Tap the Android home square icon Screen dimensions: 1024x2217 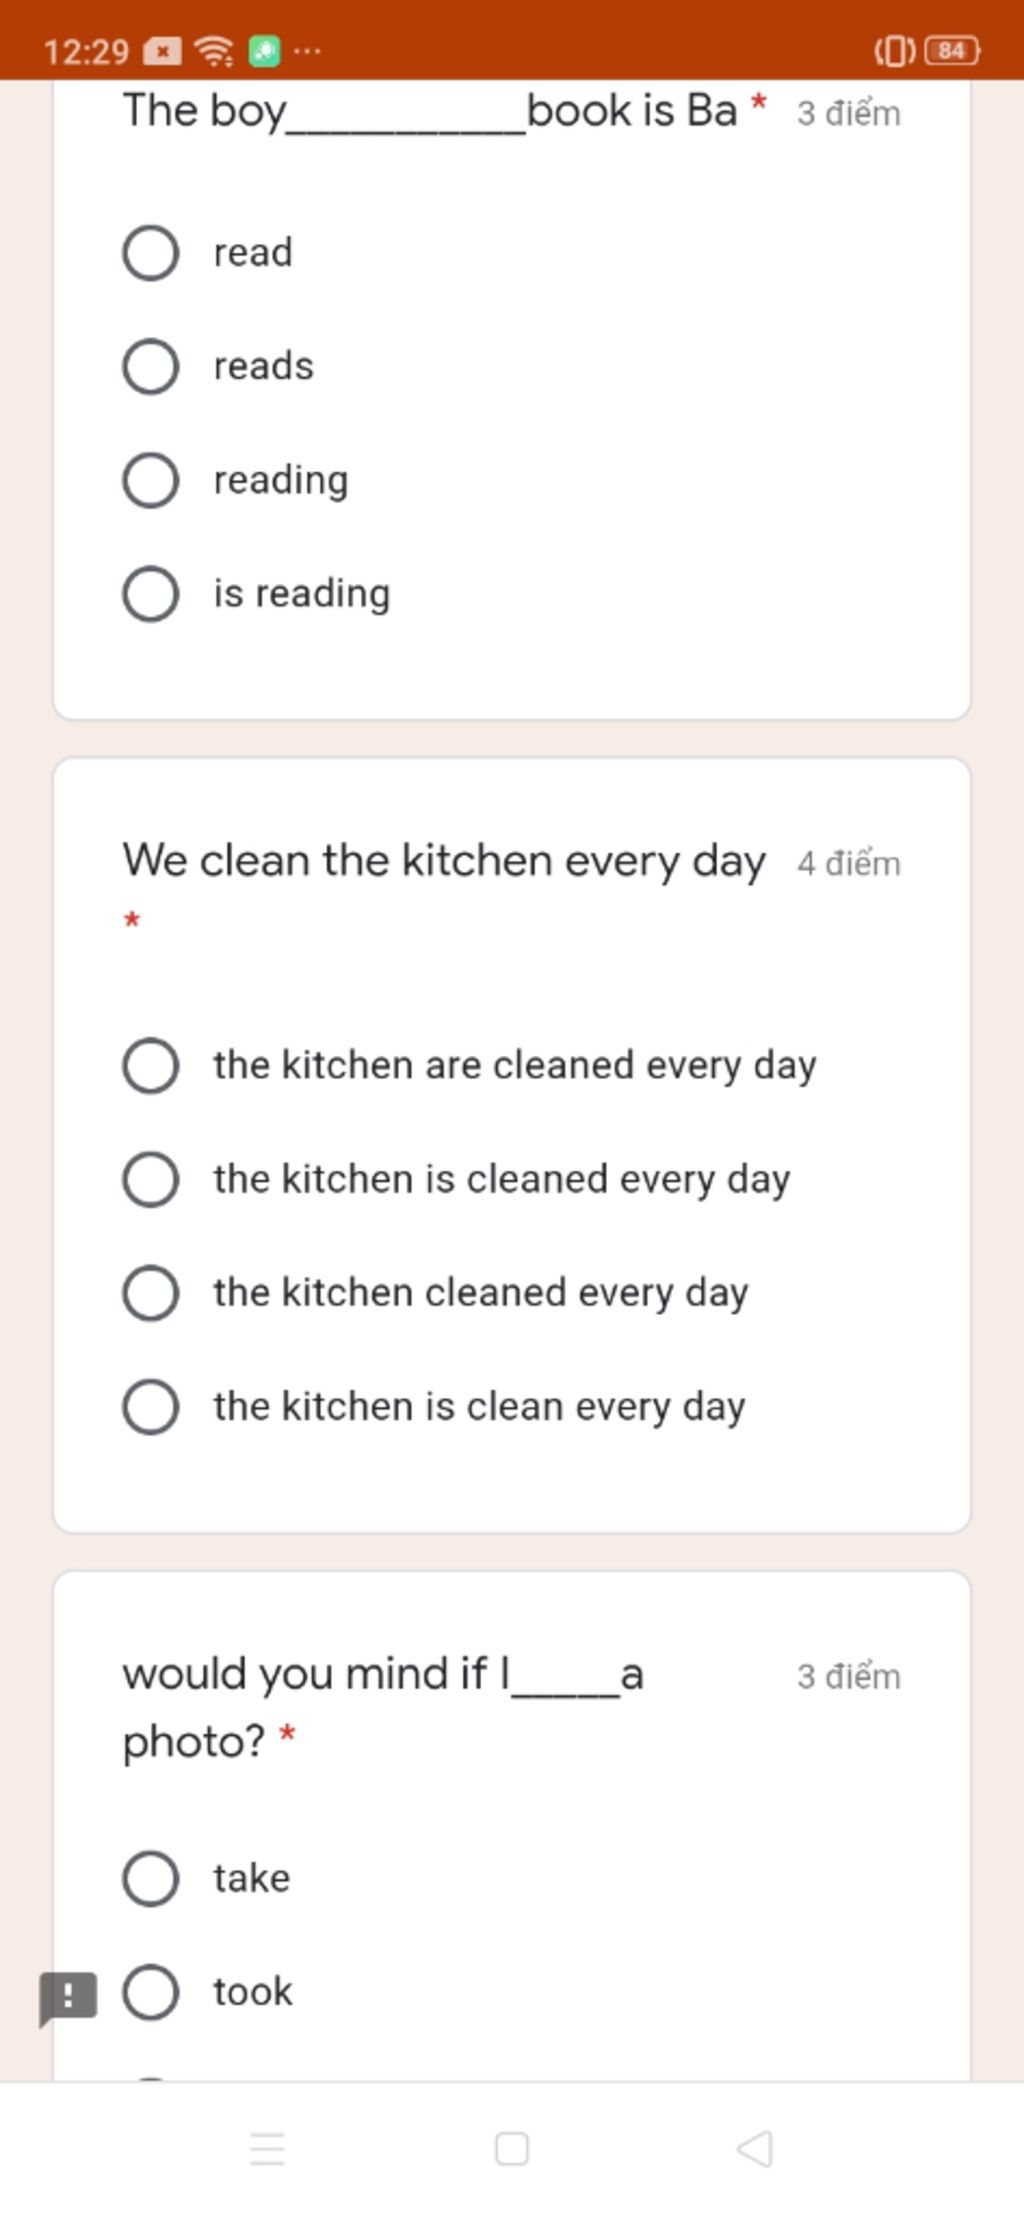pyautogui.click(x=511, y=2147)
